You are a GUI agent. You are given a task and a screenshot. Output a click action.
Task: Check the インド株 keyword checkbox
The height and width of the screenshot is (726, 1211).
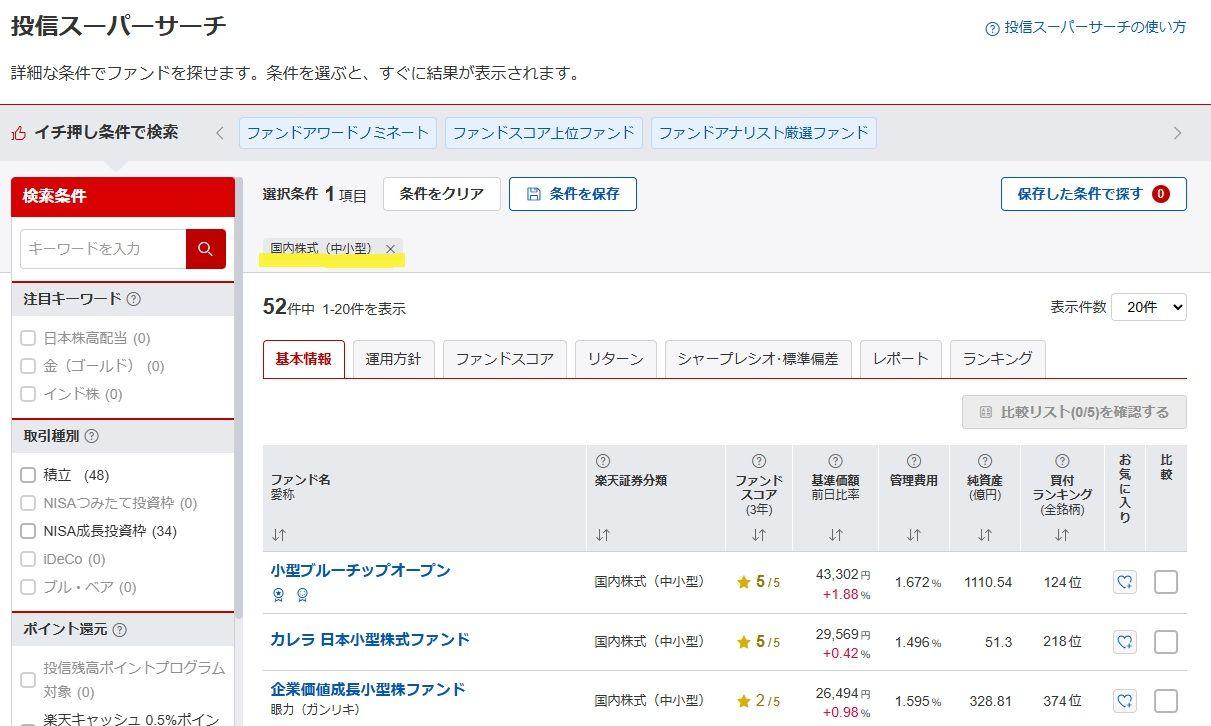(28, 394)
